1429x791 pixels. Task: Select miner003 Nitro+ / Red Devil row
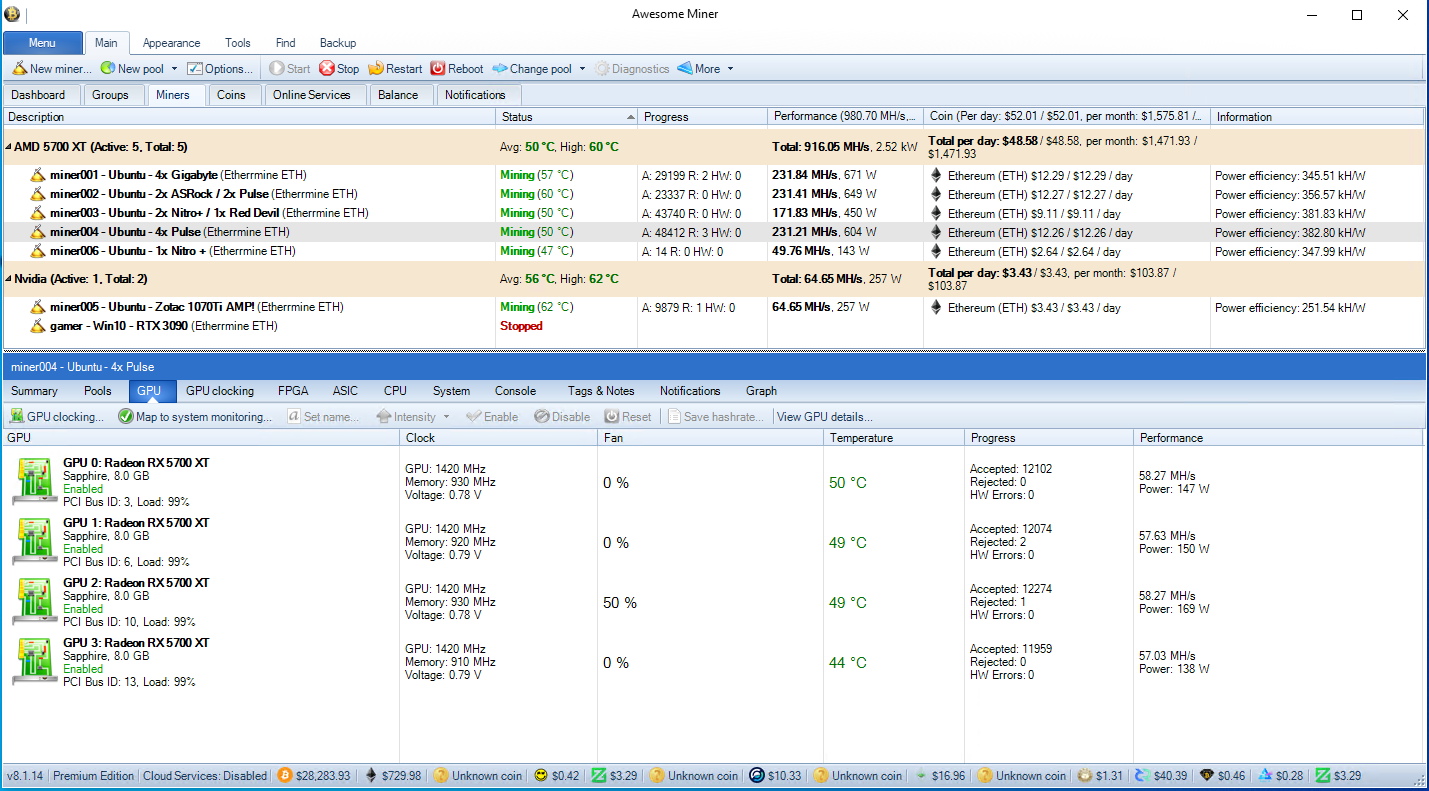(714, 213)
